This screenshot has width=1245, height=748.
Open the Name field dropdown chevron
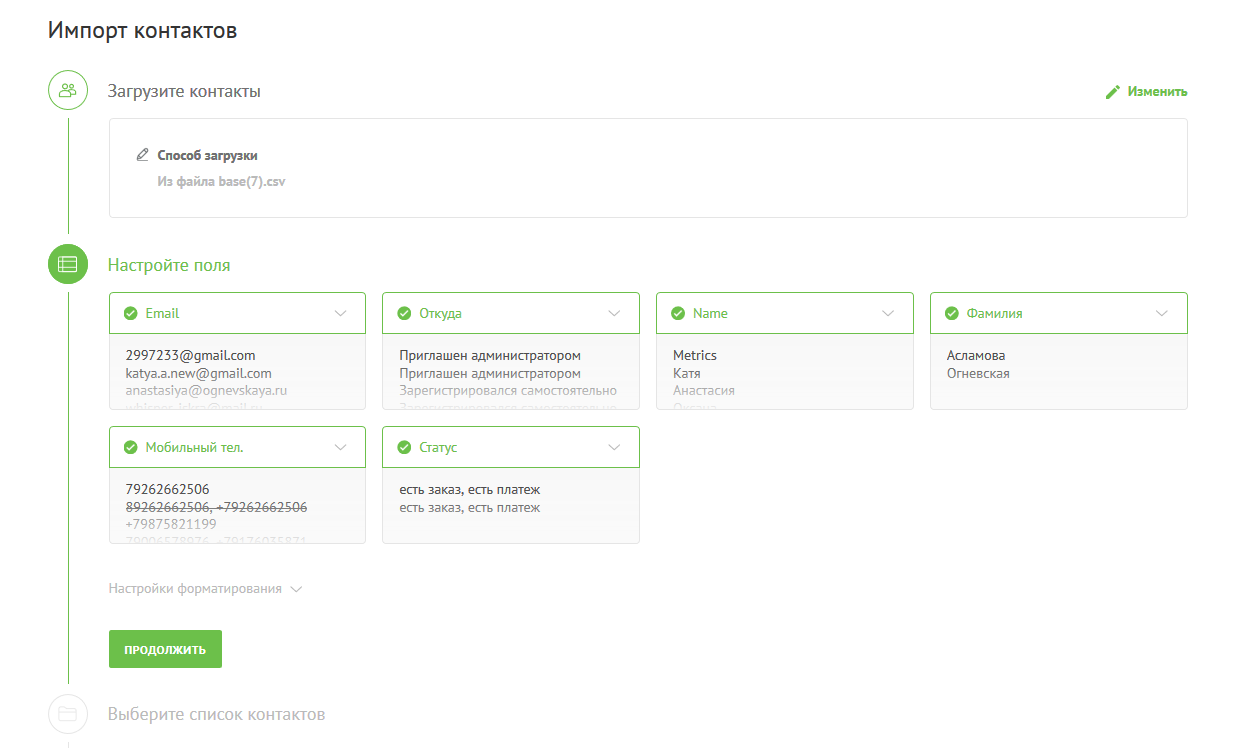(888, 313)
